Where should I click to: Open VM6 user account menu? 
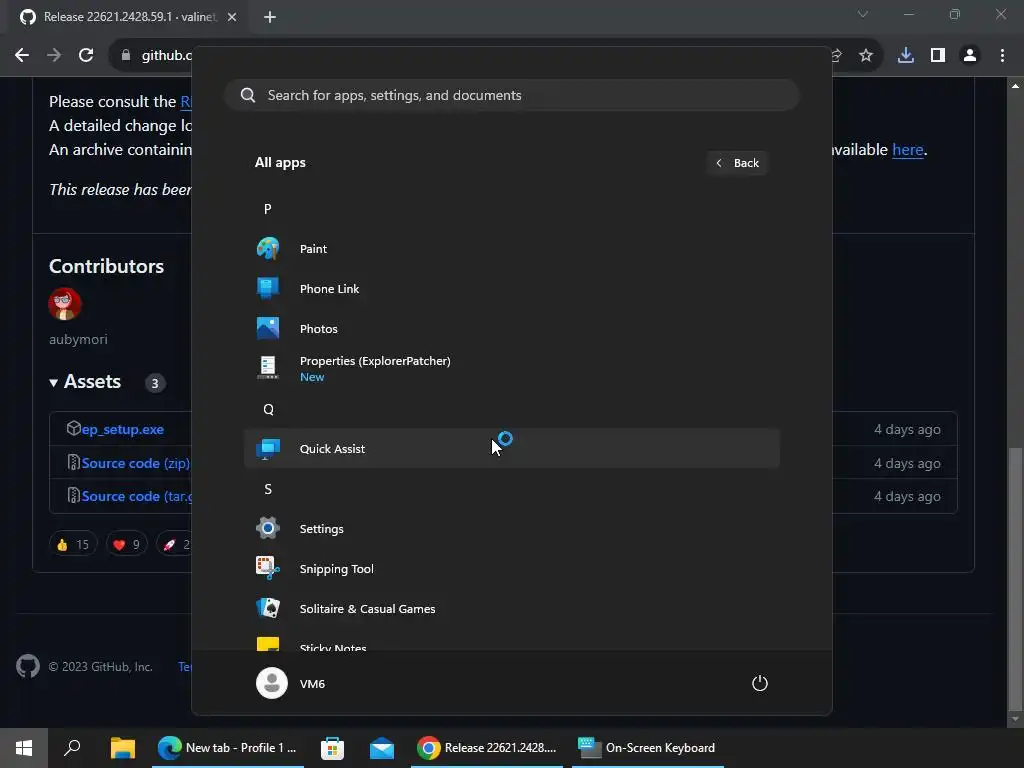click(291, 683)
